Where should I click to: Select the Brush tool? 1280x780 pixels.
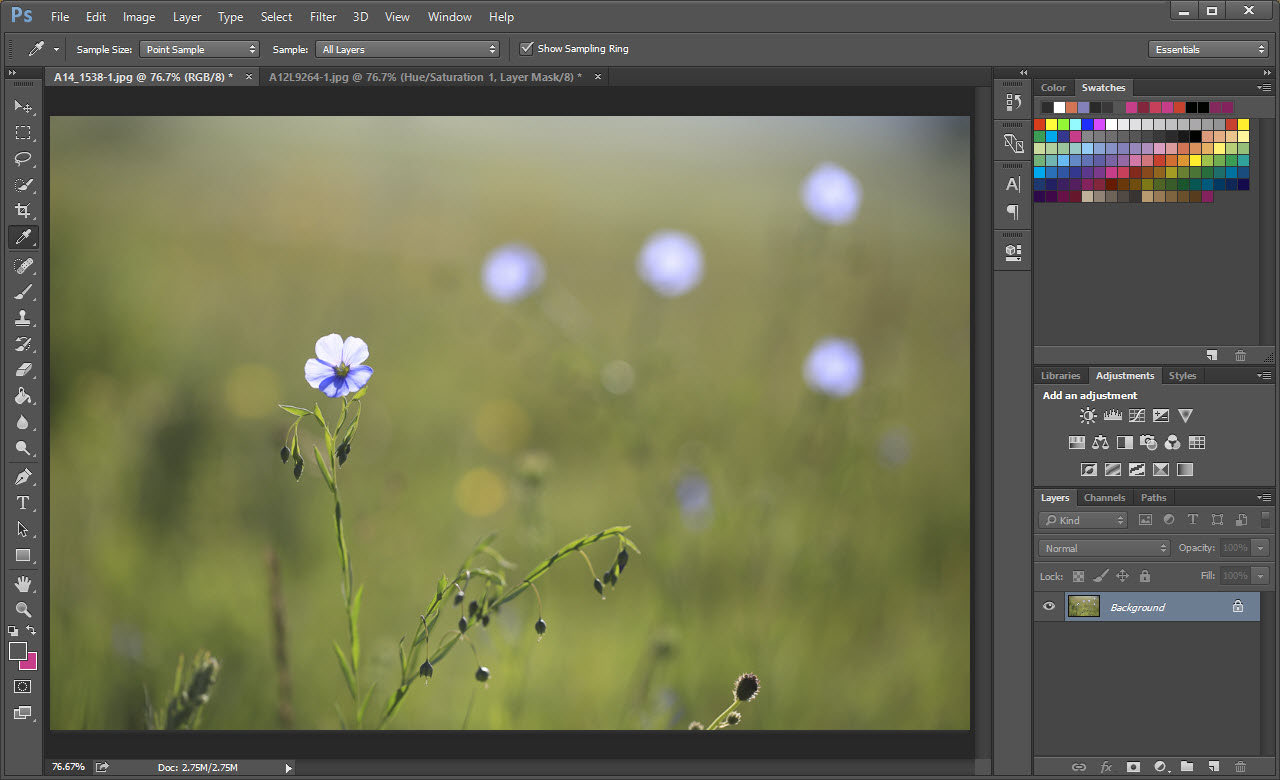click(x=23, y=292)
